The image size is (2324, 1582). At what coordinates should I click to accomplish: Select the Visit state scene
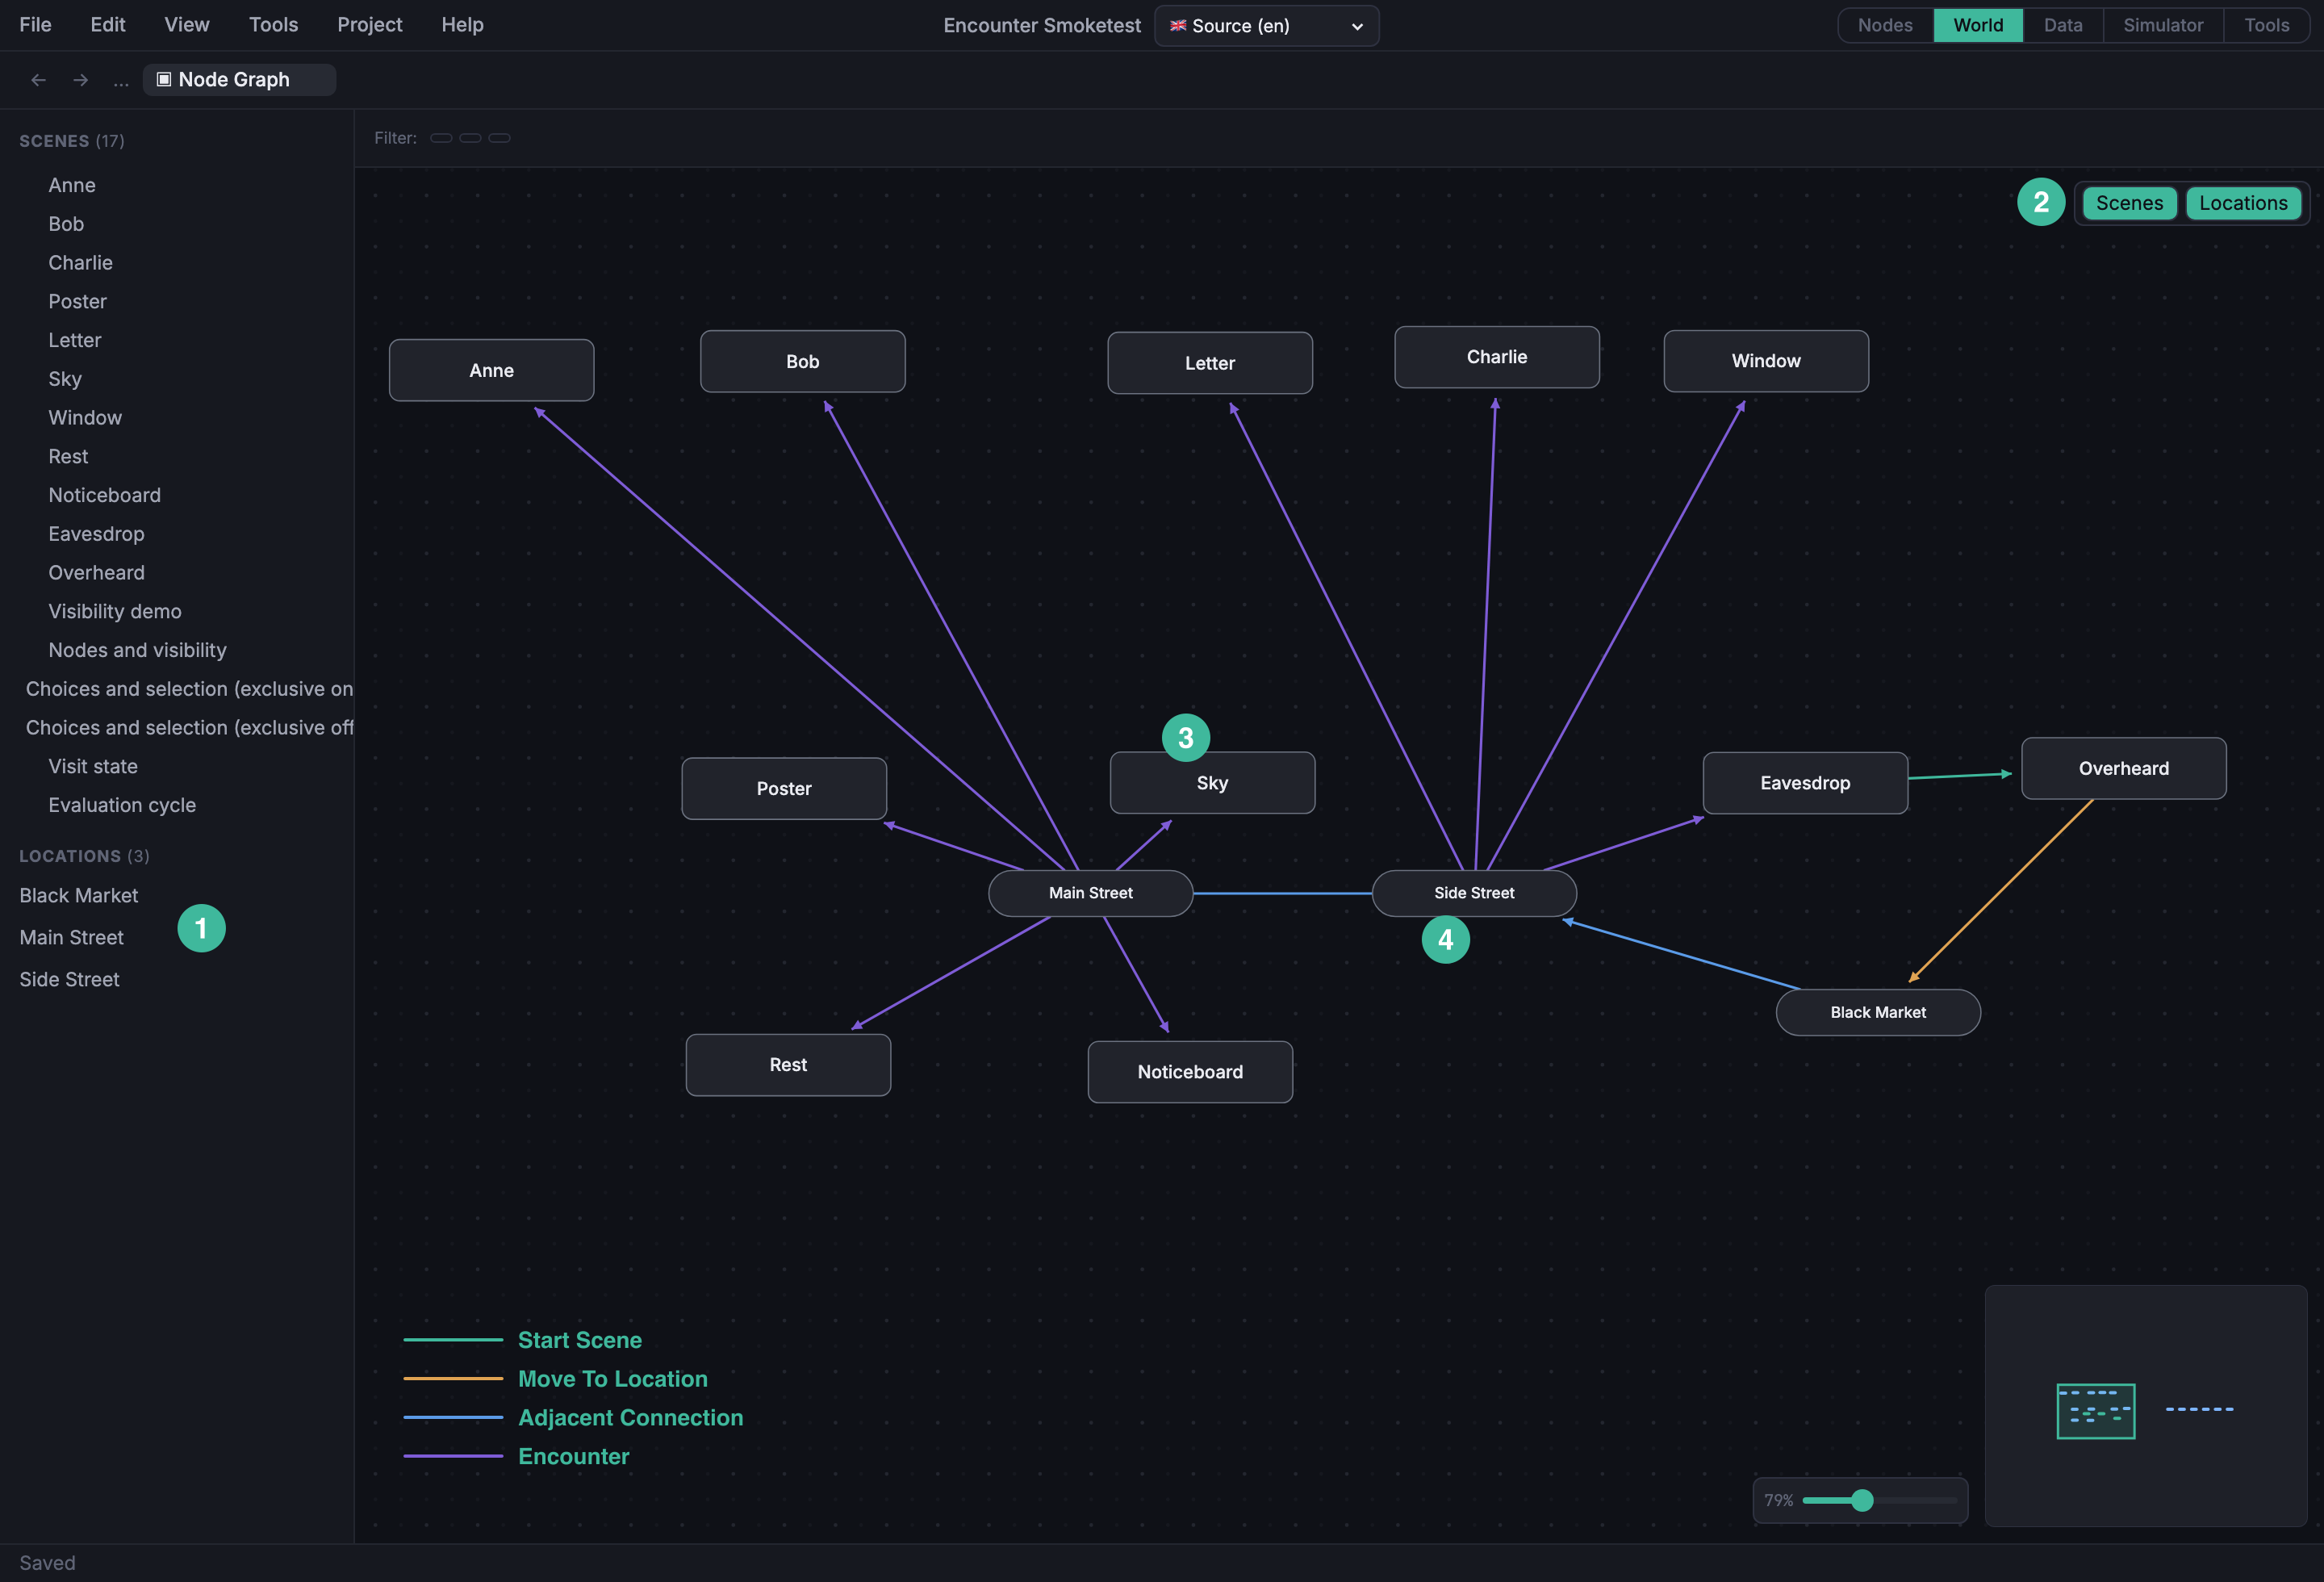tap(93, 767)
